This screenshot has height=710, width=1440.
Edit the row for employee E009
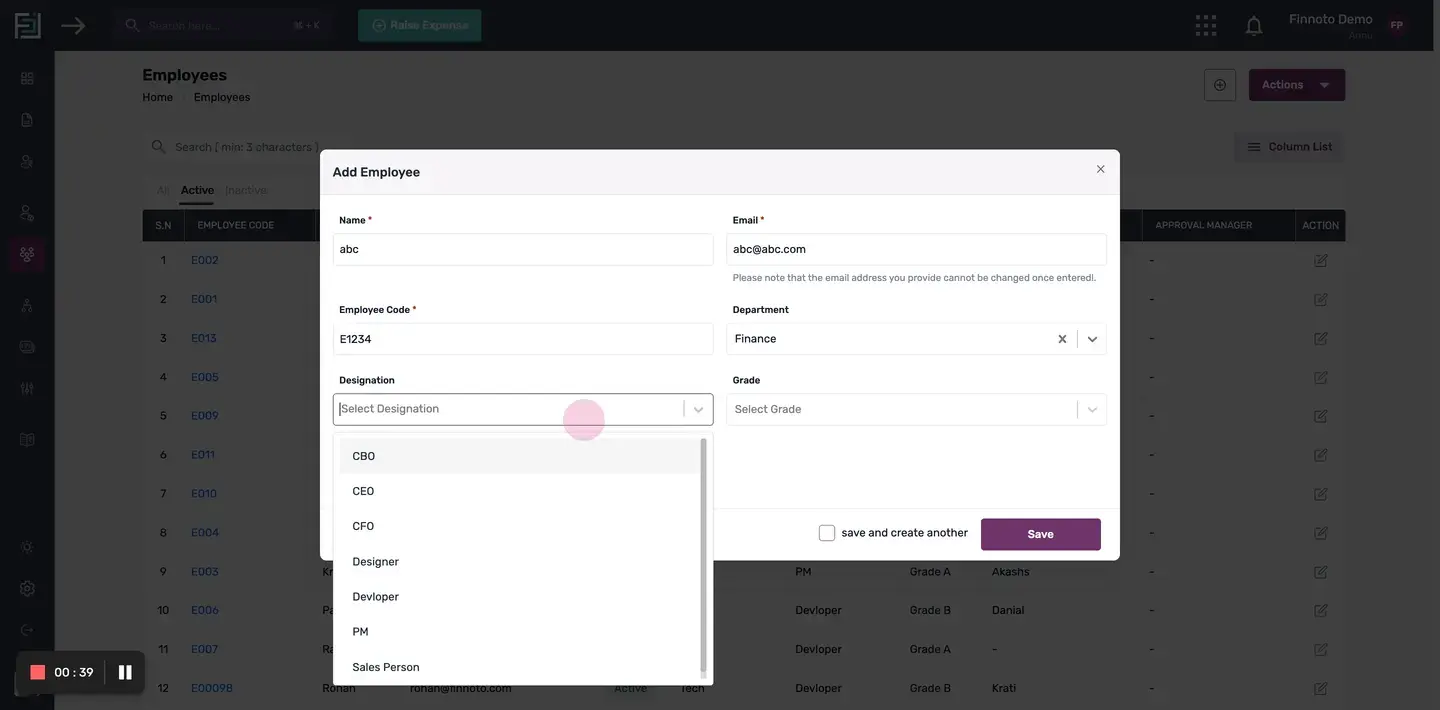[1320, 416]
